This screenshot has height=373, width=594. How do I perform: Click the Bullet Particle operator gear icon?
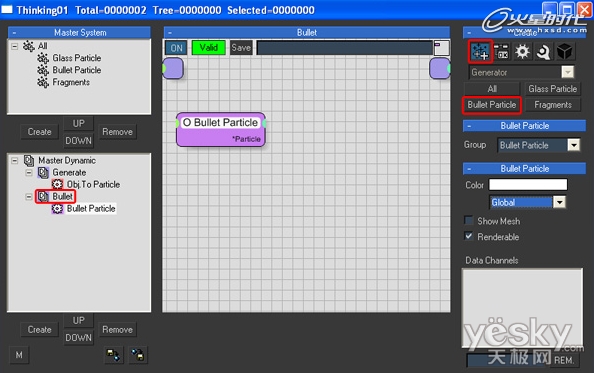coord(57,209)
